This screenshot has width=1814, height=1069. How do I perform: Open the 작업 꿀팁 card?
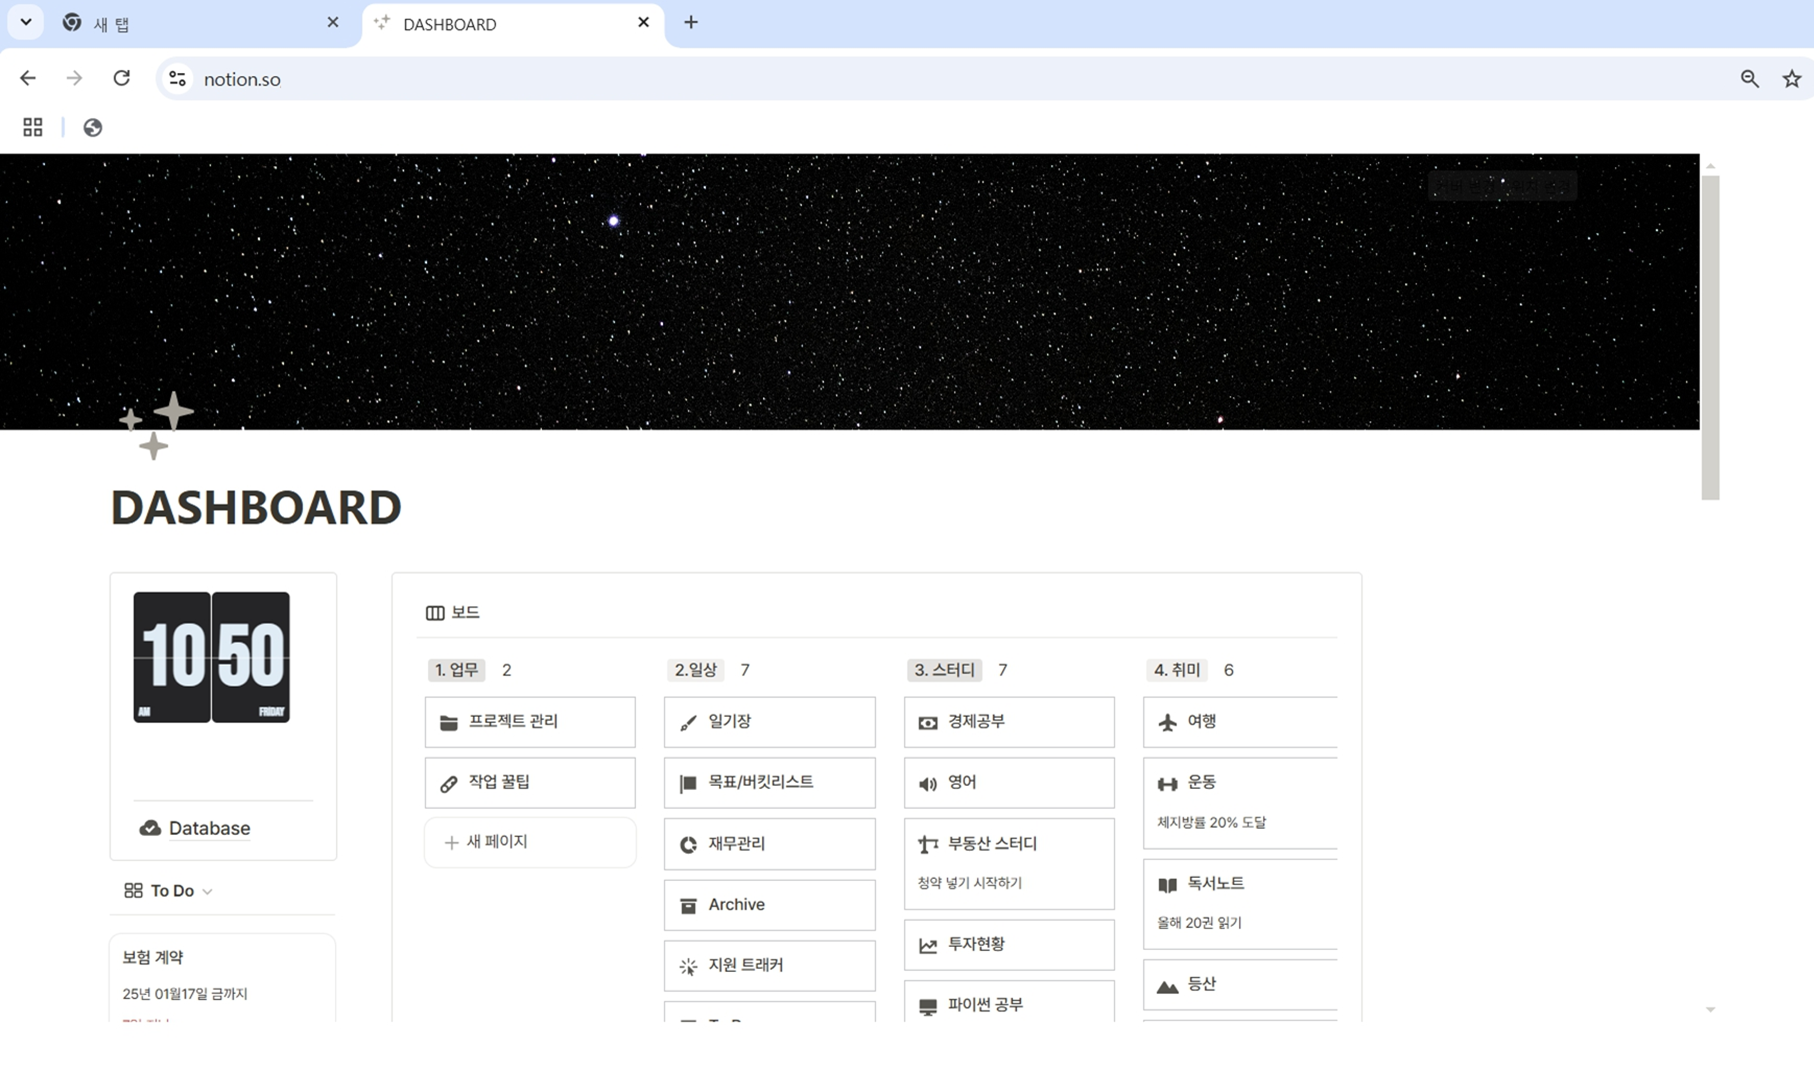[x=530, y=783]
